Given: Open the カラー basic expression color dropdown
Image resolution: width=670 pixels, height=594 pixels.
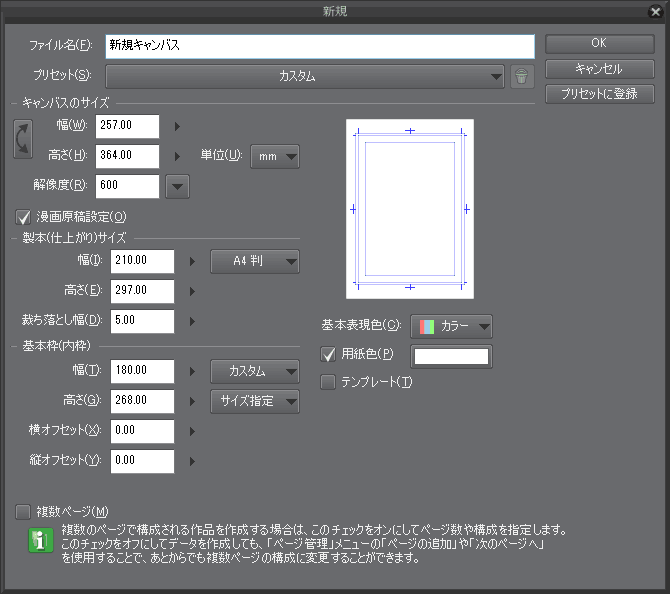Looking at the screenshot, I should 452,326.
